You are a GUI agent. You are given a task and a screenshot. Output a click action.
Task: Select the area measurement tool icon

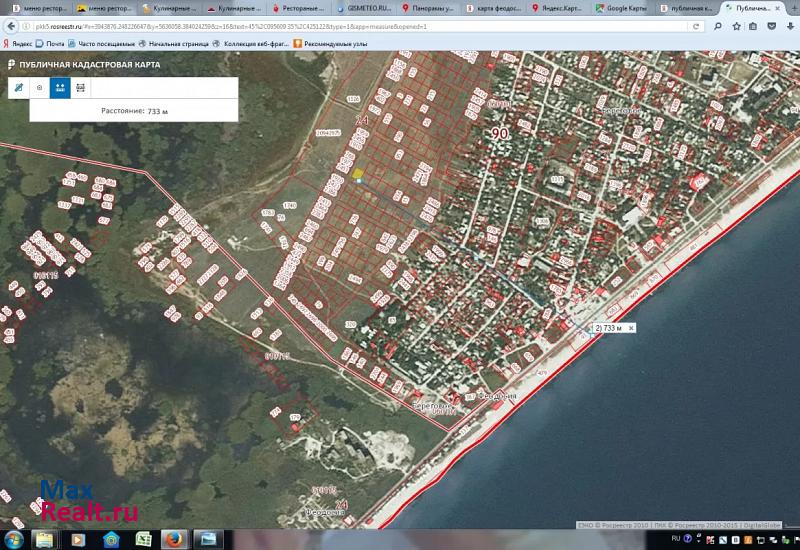81,87
